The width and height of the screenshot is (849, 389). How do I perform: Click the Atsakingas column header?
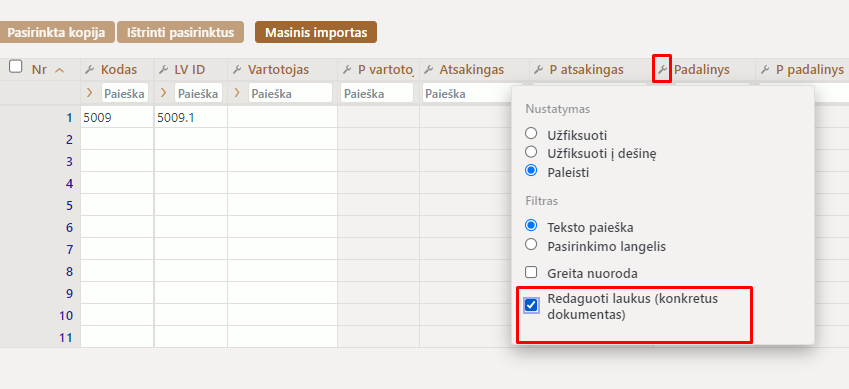pyautogui.click(x=472, y=70)
